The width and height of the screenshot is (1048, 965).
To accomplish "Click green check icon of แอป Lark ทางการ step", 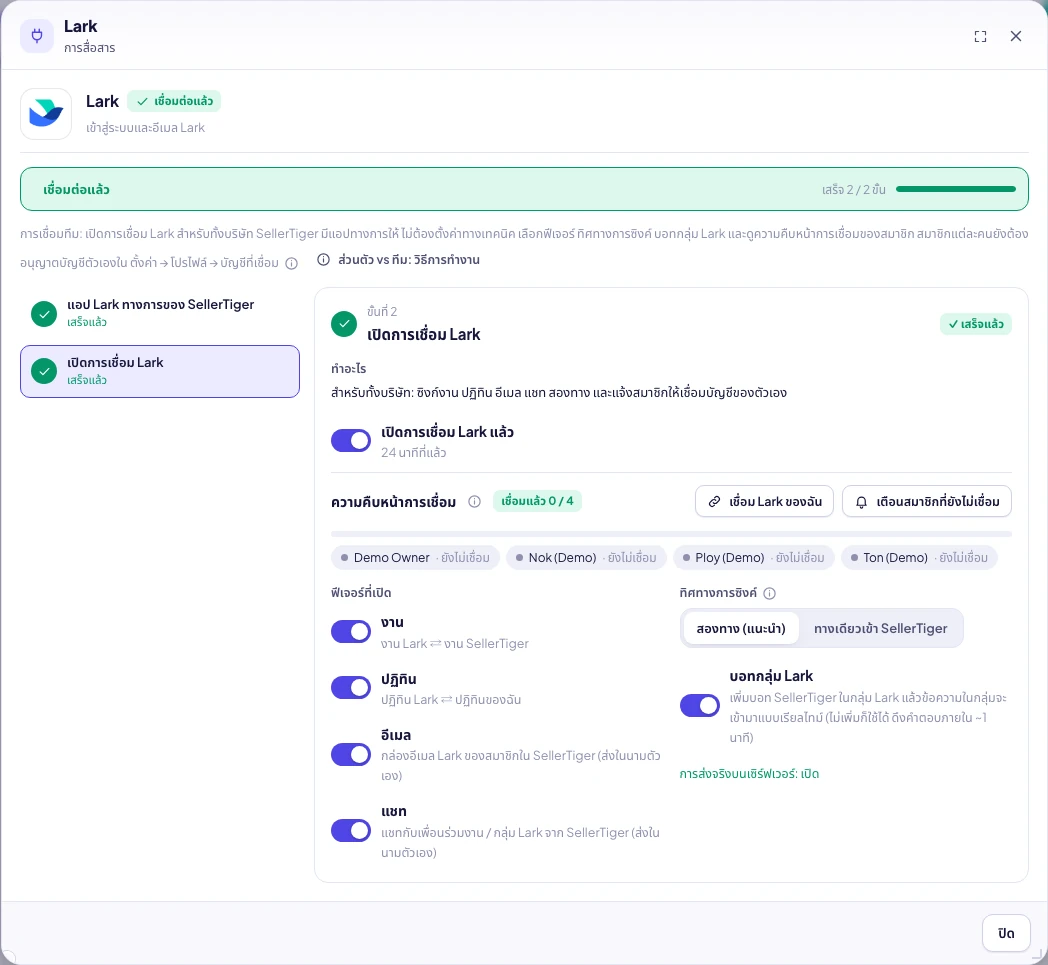I will [x=44, y=313].
